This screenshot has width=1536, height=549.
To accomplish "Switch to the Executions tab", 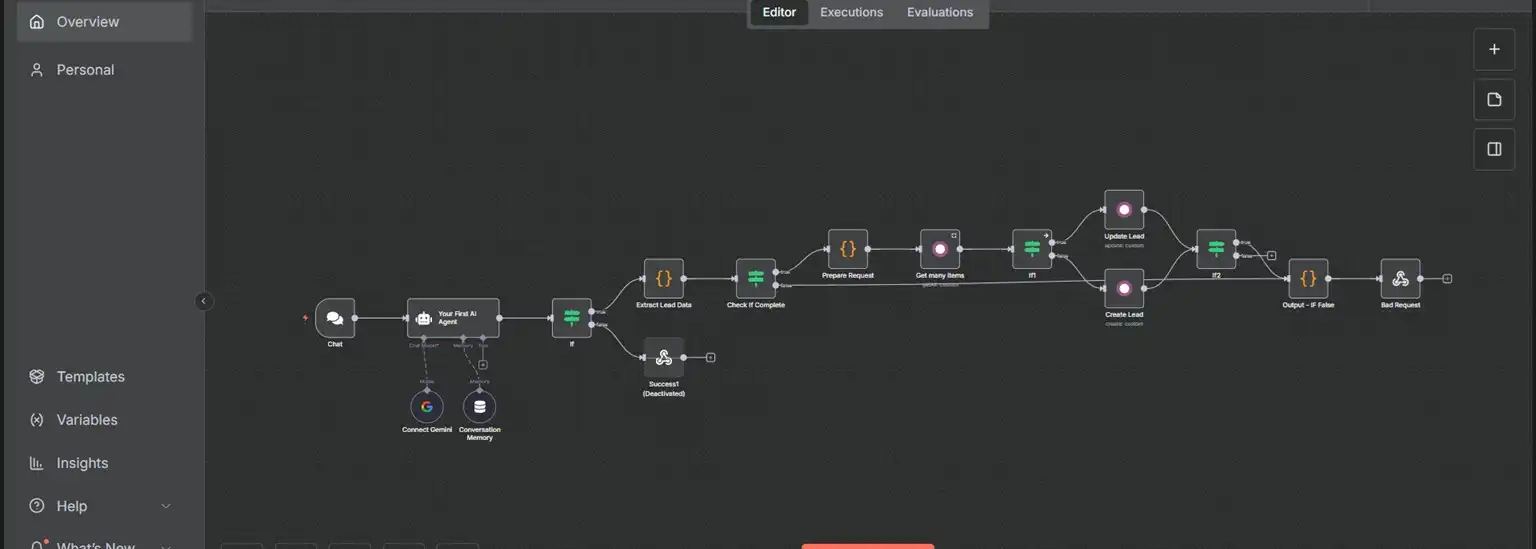I will click(851, 13).
